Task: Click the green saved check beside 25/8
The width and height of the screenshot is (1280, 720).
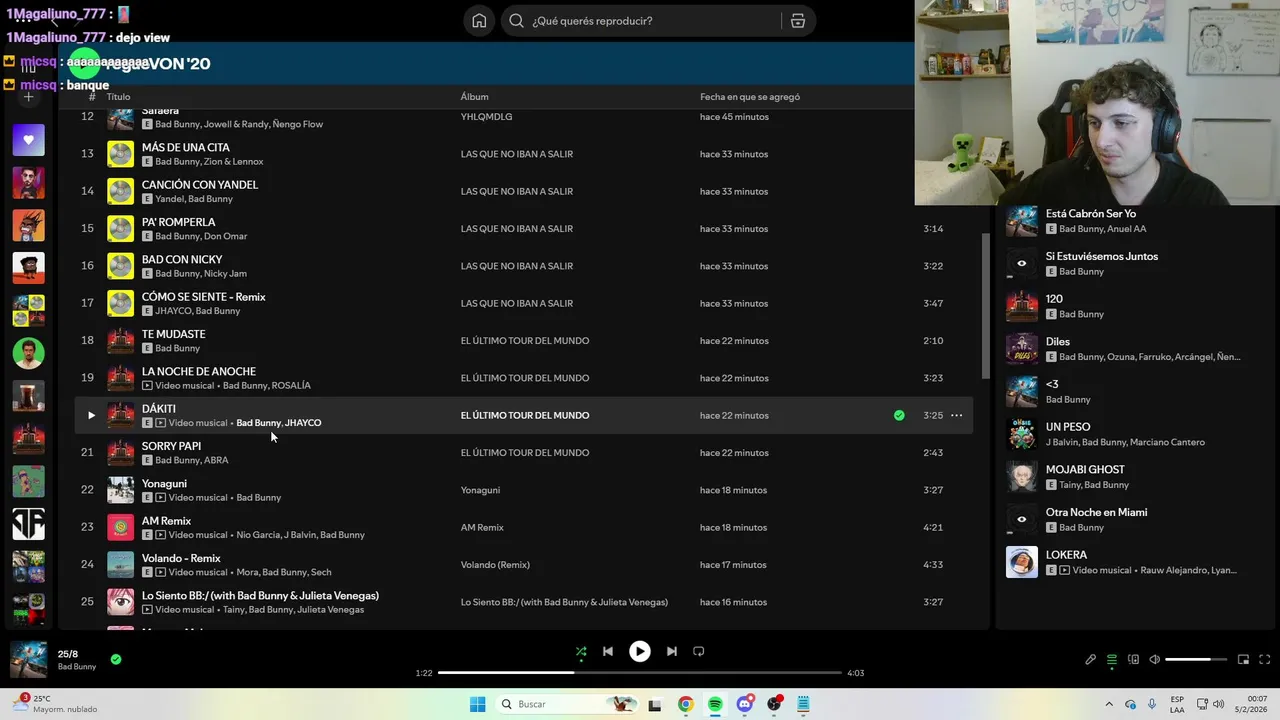Action: pyautogui.click(x=116, y=659)
